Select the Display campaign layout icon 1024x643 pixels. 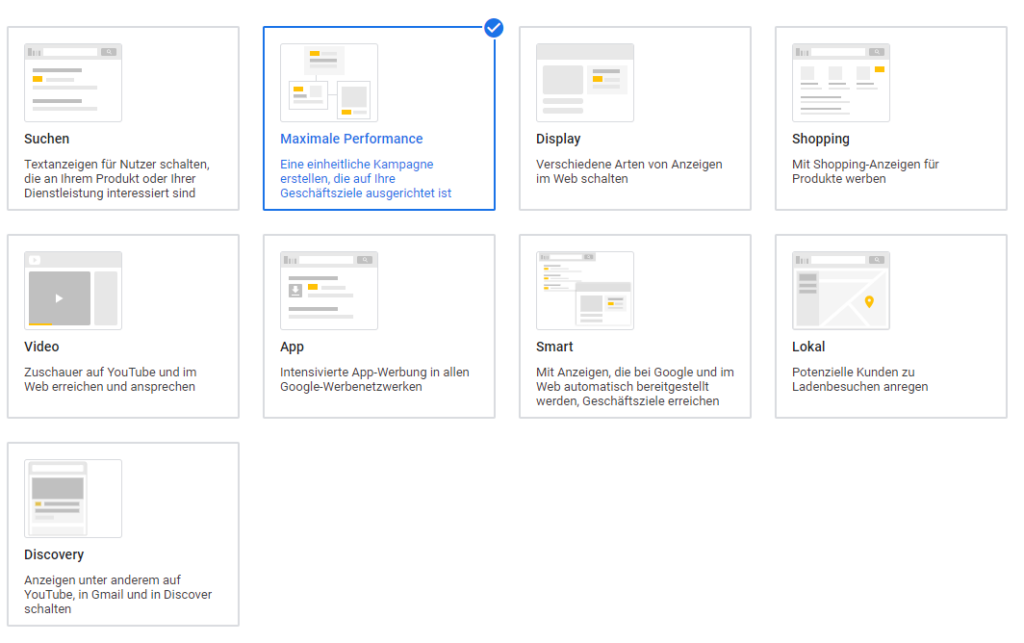[585, 82]
